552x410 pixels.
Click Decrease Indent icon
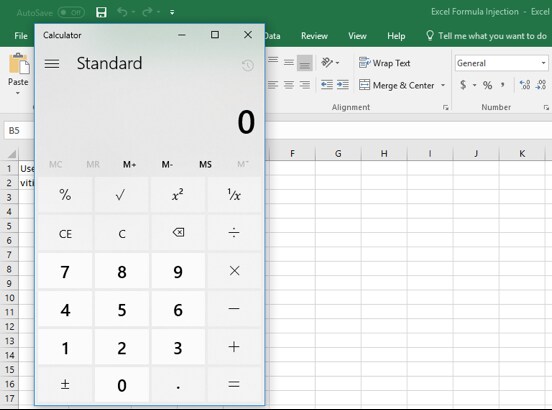[327, 85]
